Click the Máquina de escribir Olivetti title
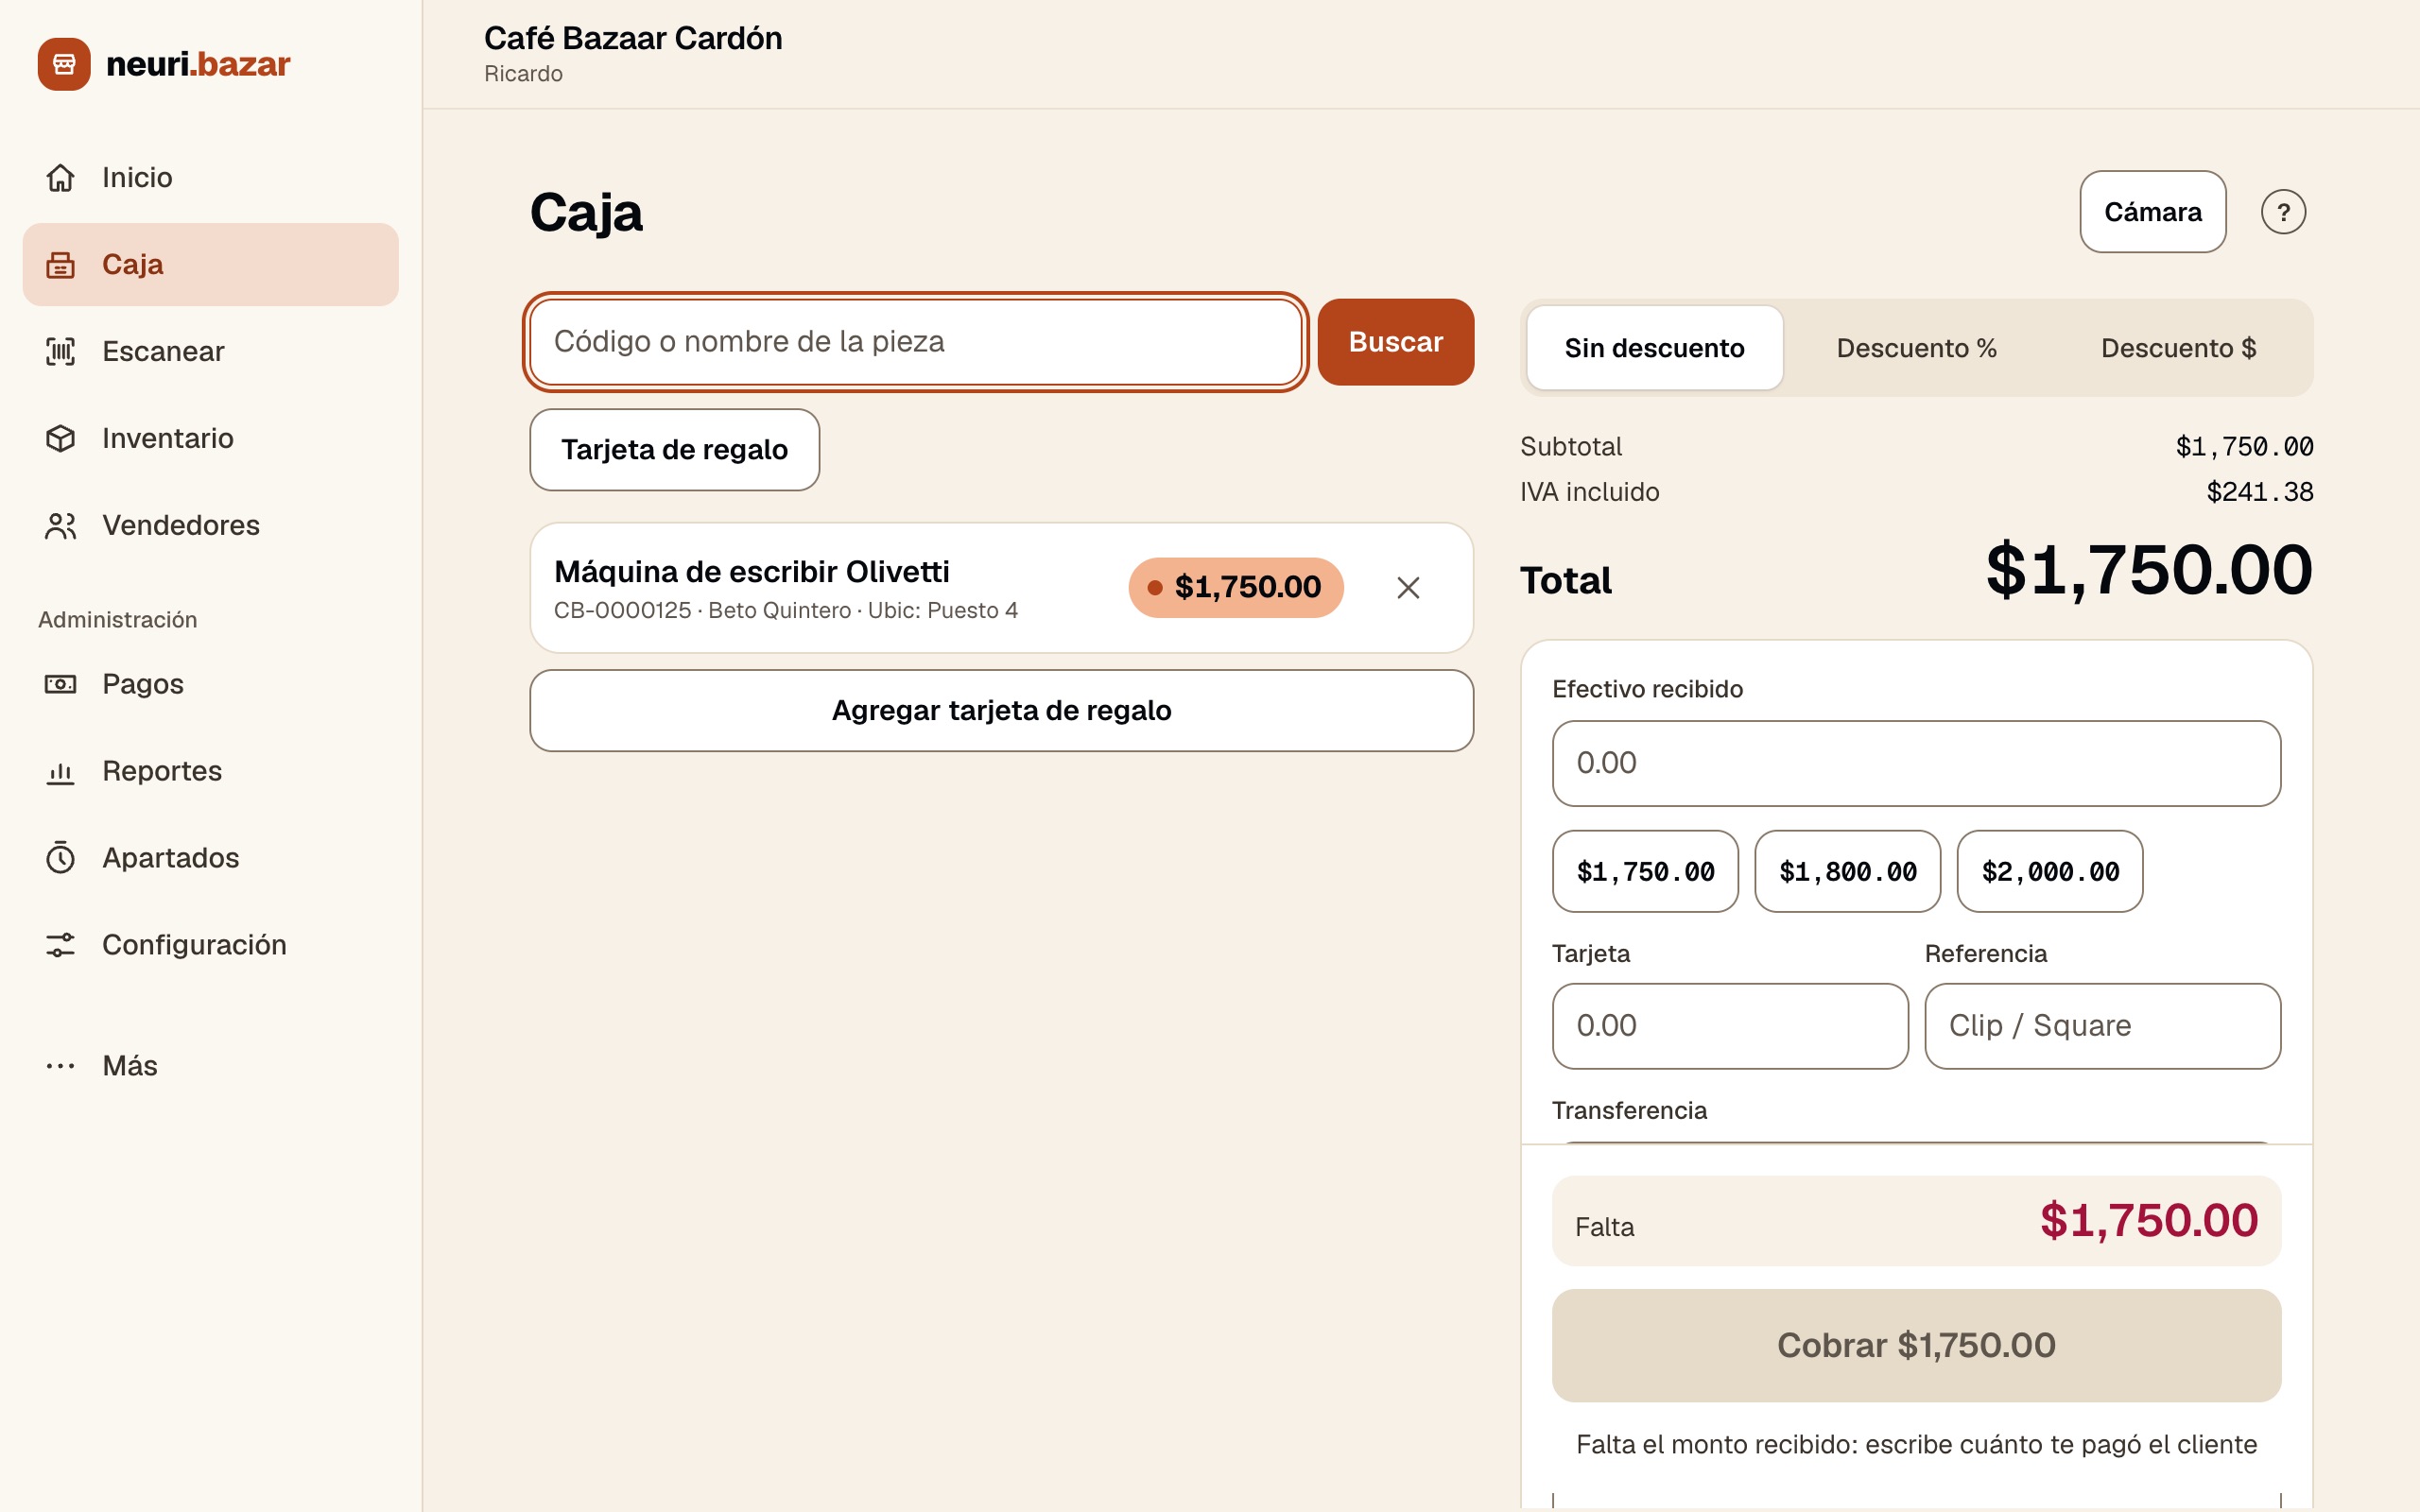The image size is (2420, 1512). coord(752,572)
